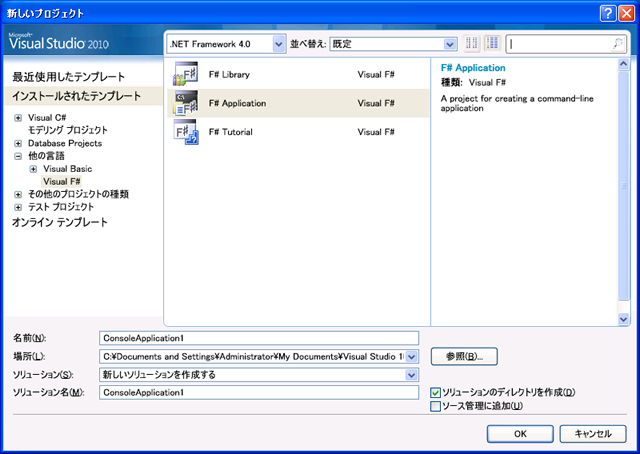The width and height of the screenshot is (640, 454).
Task: Collapse the 他の言語 node
Action: click(18, 156)
